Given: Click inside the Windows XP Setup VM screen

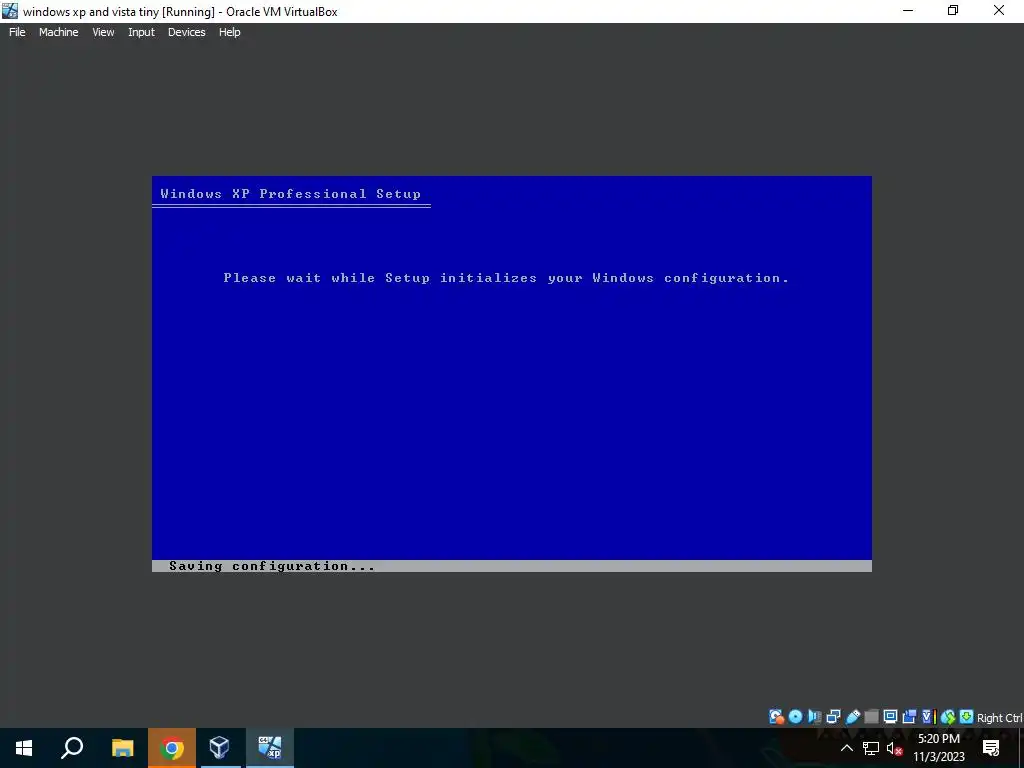Looking at the screenshot, I should (511, 374).
